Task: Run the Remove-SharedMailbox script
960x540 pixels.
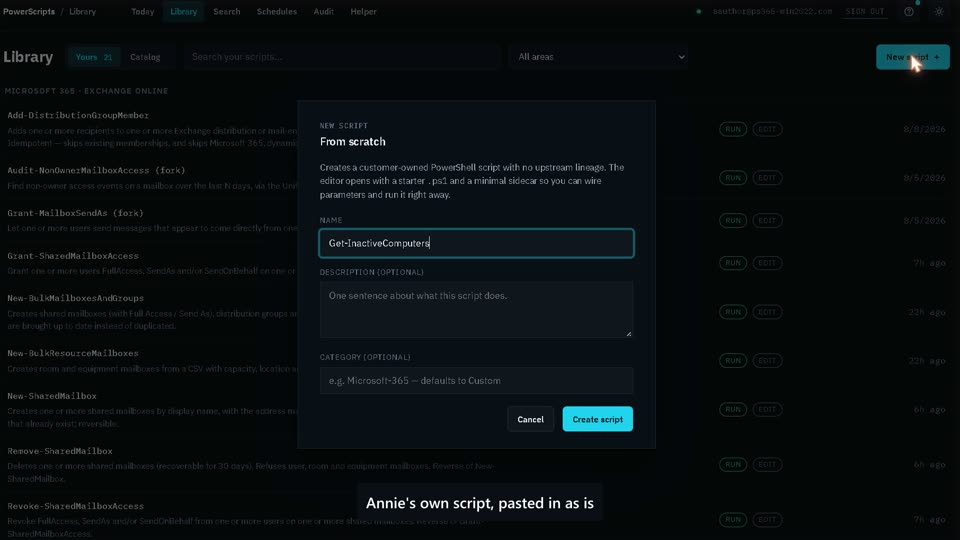Action: tap(733, 464)
